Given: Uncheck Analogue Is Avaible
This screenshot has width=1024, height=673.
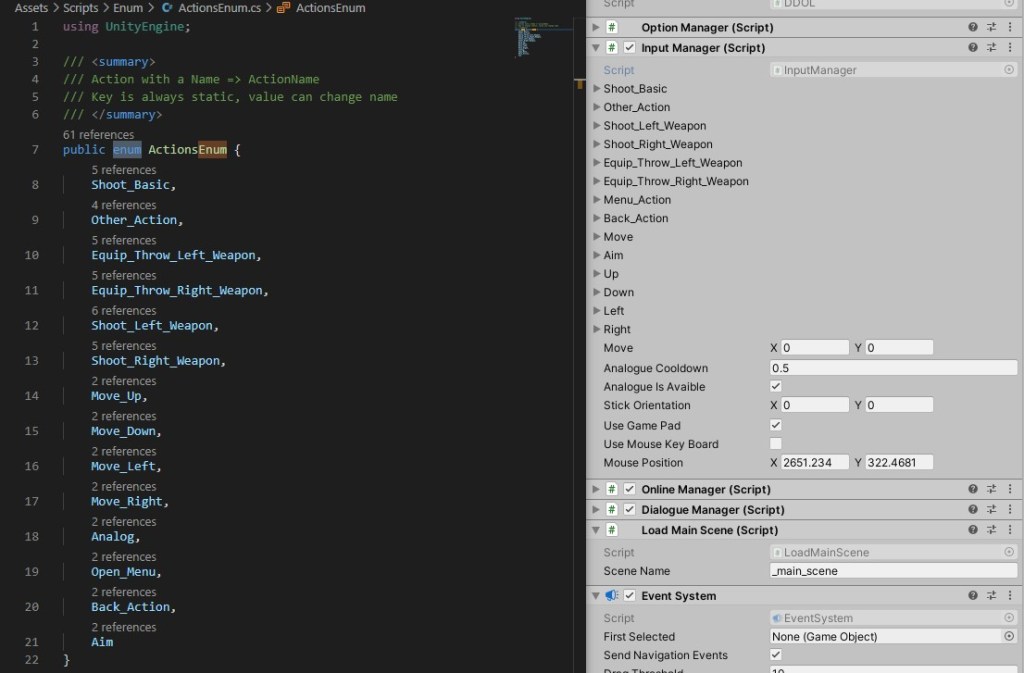Looking at the screenshot, I should 776,387.
